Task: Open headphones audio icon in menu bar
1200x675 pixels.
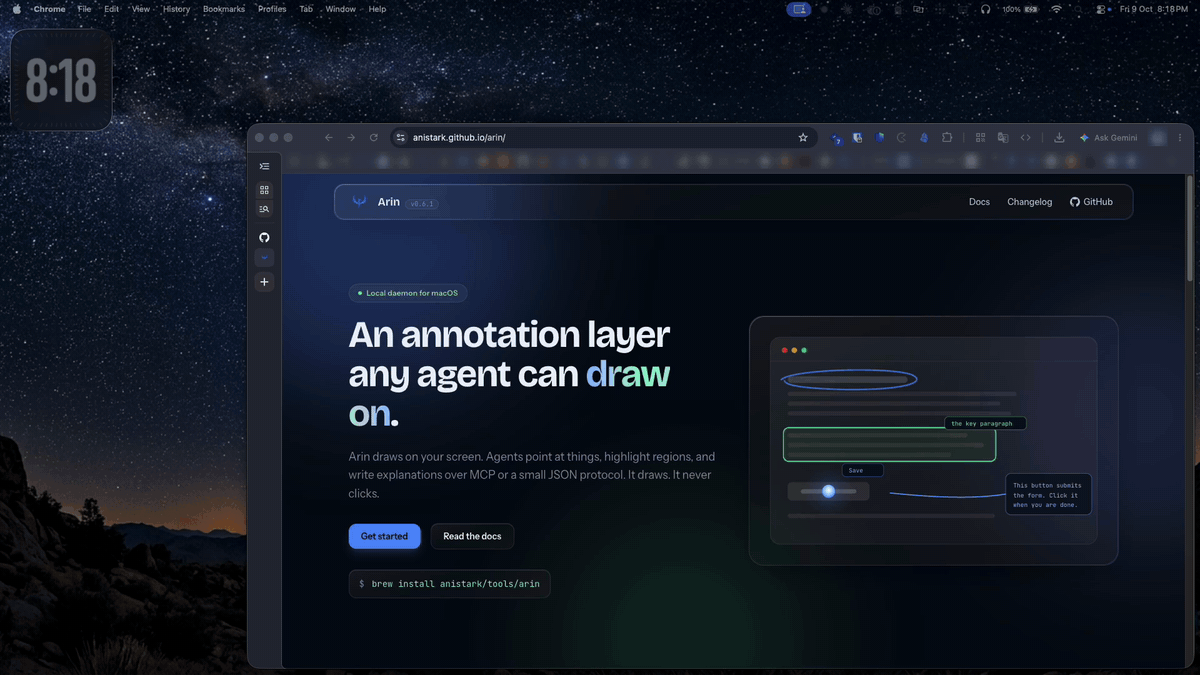Action: tap(985, 9)
